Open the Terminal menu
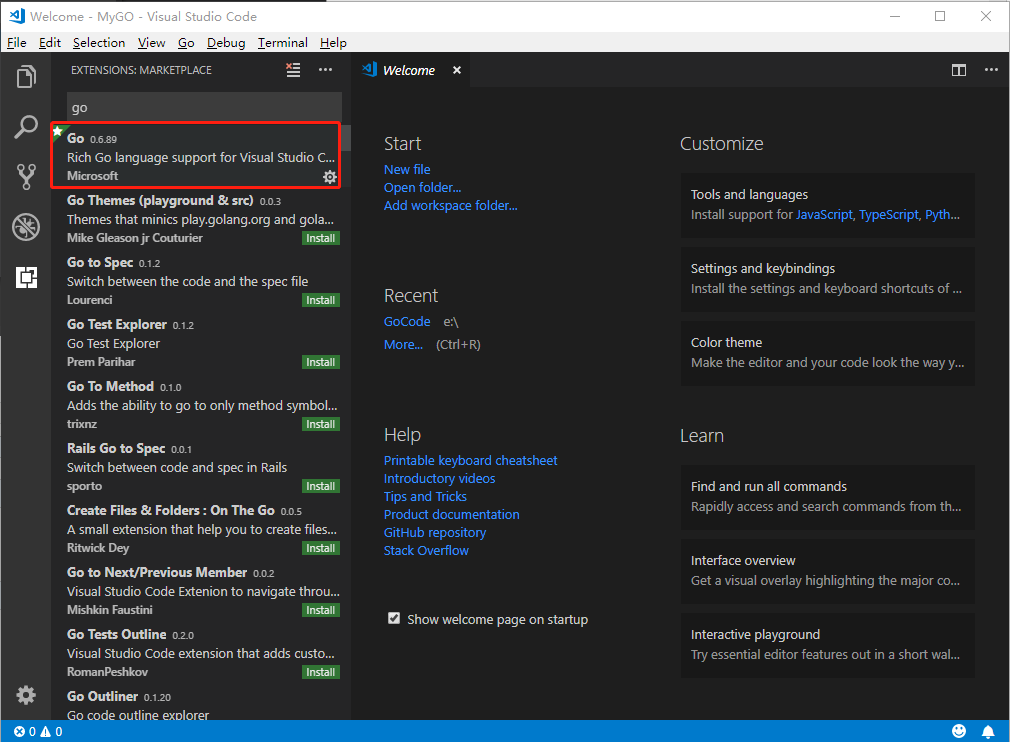 pos(282,43)
